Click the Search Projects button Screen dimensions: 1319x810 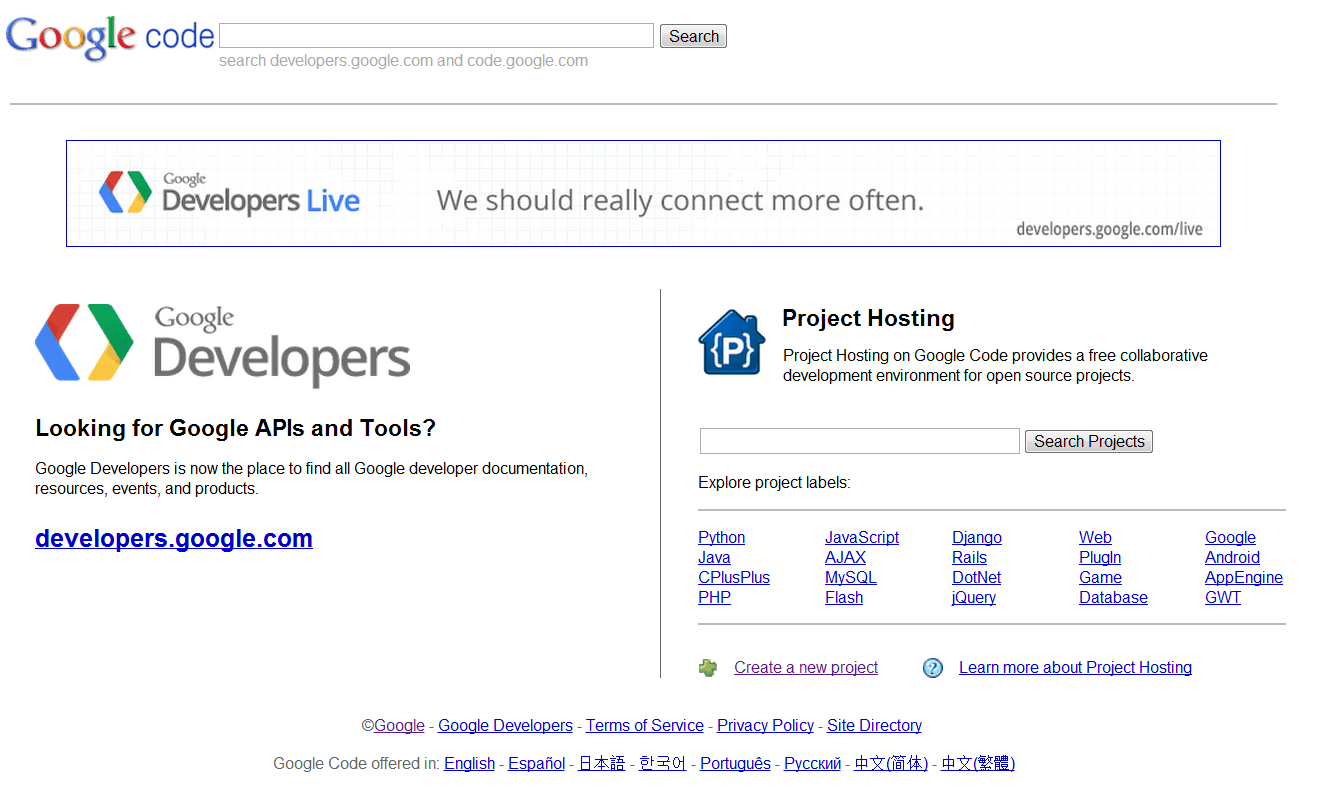[x=1089, y=441]
